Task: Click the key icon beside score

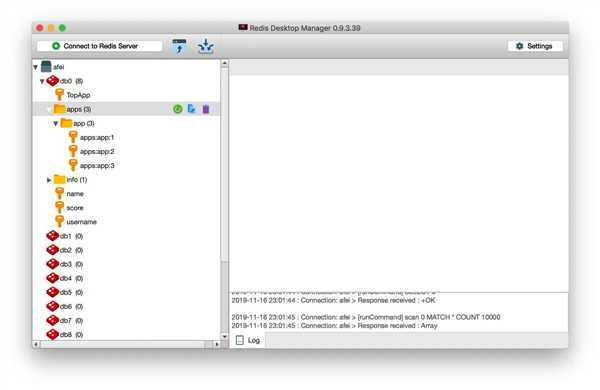Action: tap(59, 207)
